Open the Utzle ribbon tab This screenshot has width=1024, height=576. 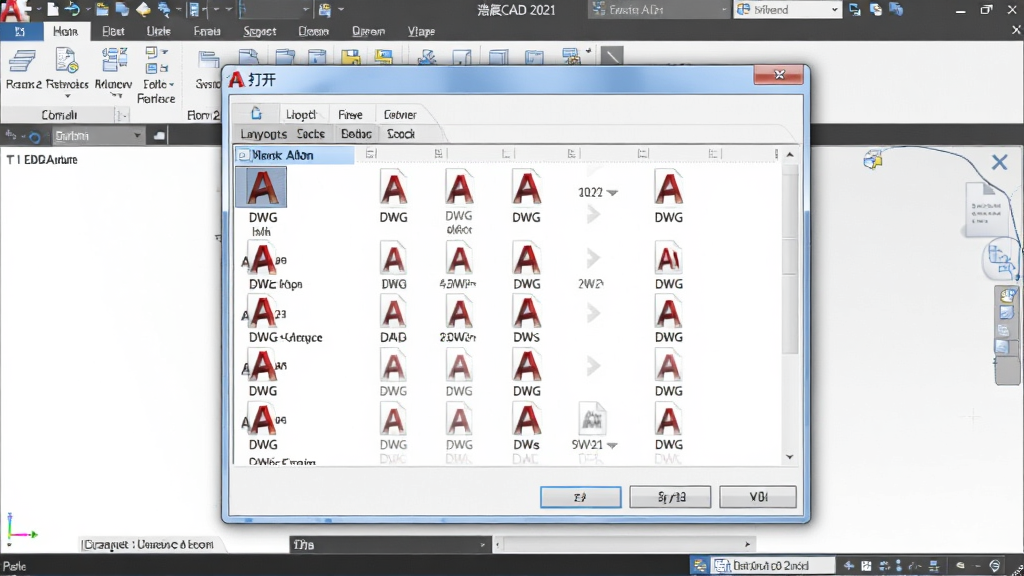tap(159, 31)
